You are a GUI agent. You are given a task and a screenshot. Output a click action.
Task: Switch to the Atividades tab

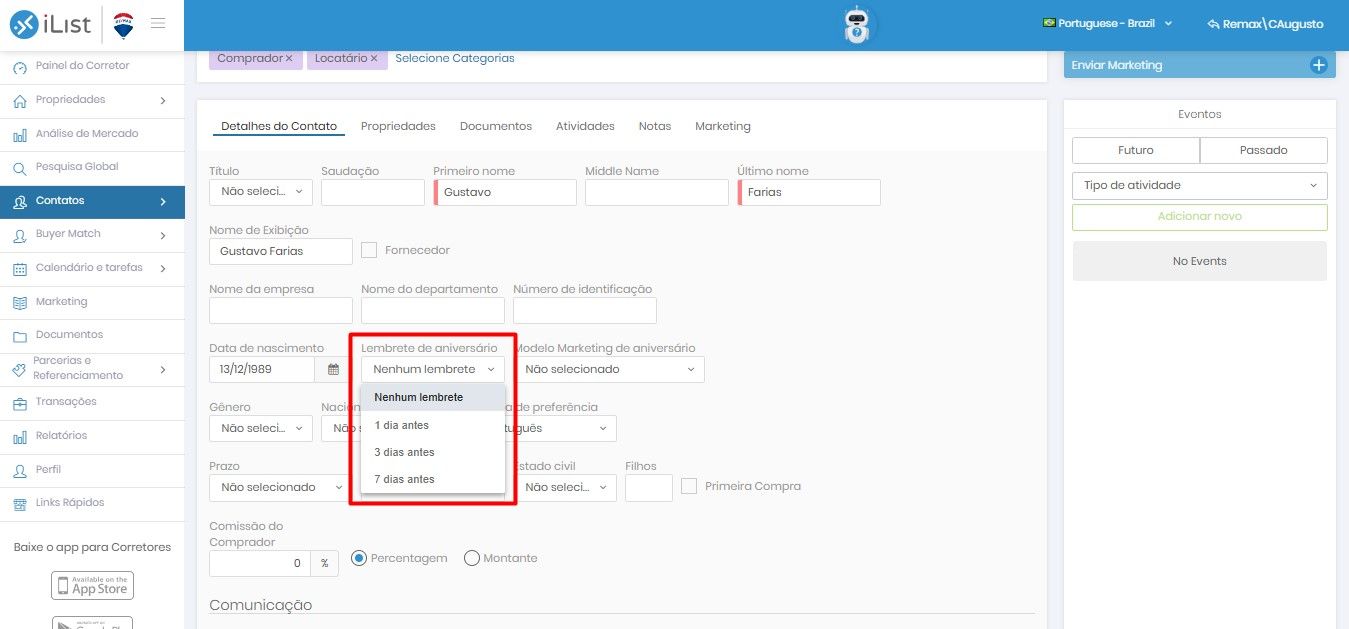[x=585, y=126]
